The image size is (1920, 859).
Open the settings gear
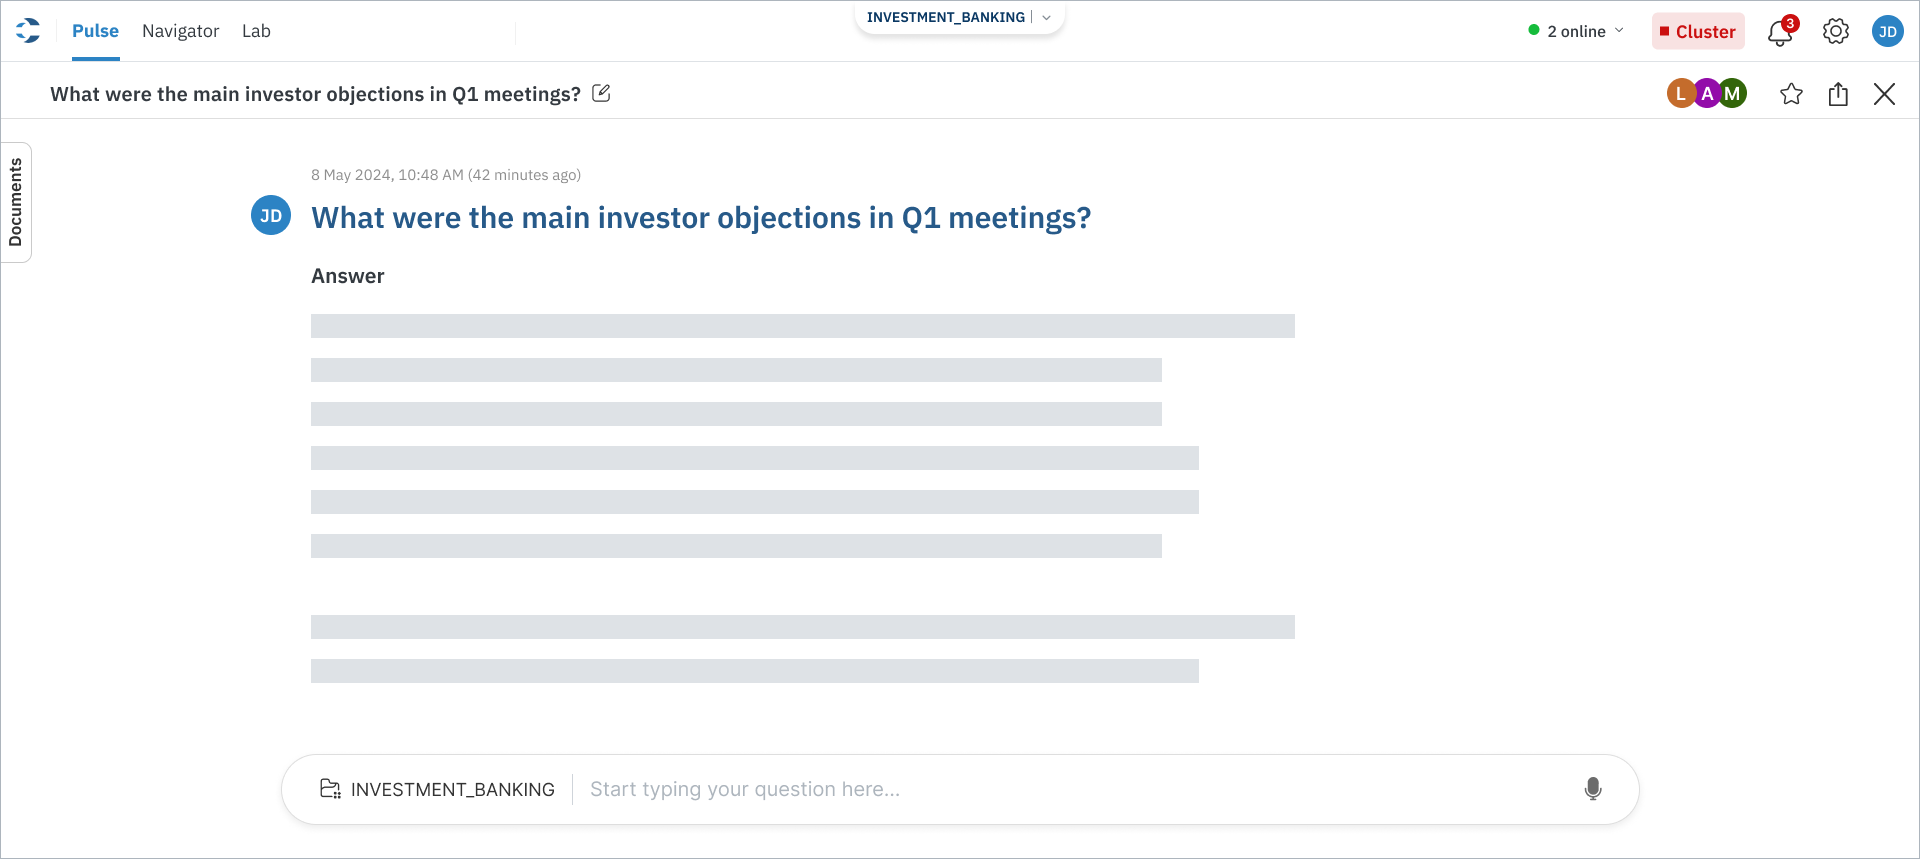click(1835, 32)
